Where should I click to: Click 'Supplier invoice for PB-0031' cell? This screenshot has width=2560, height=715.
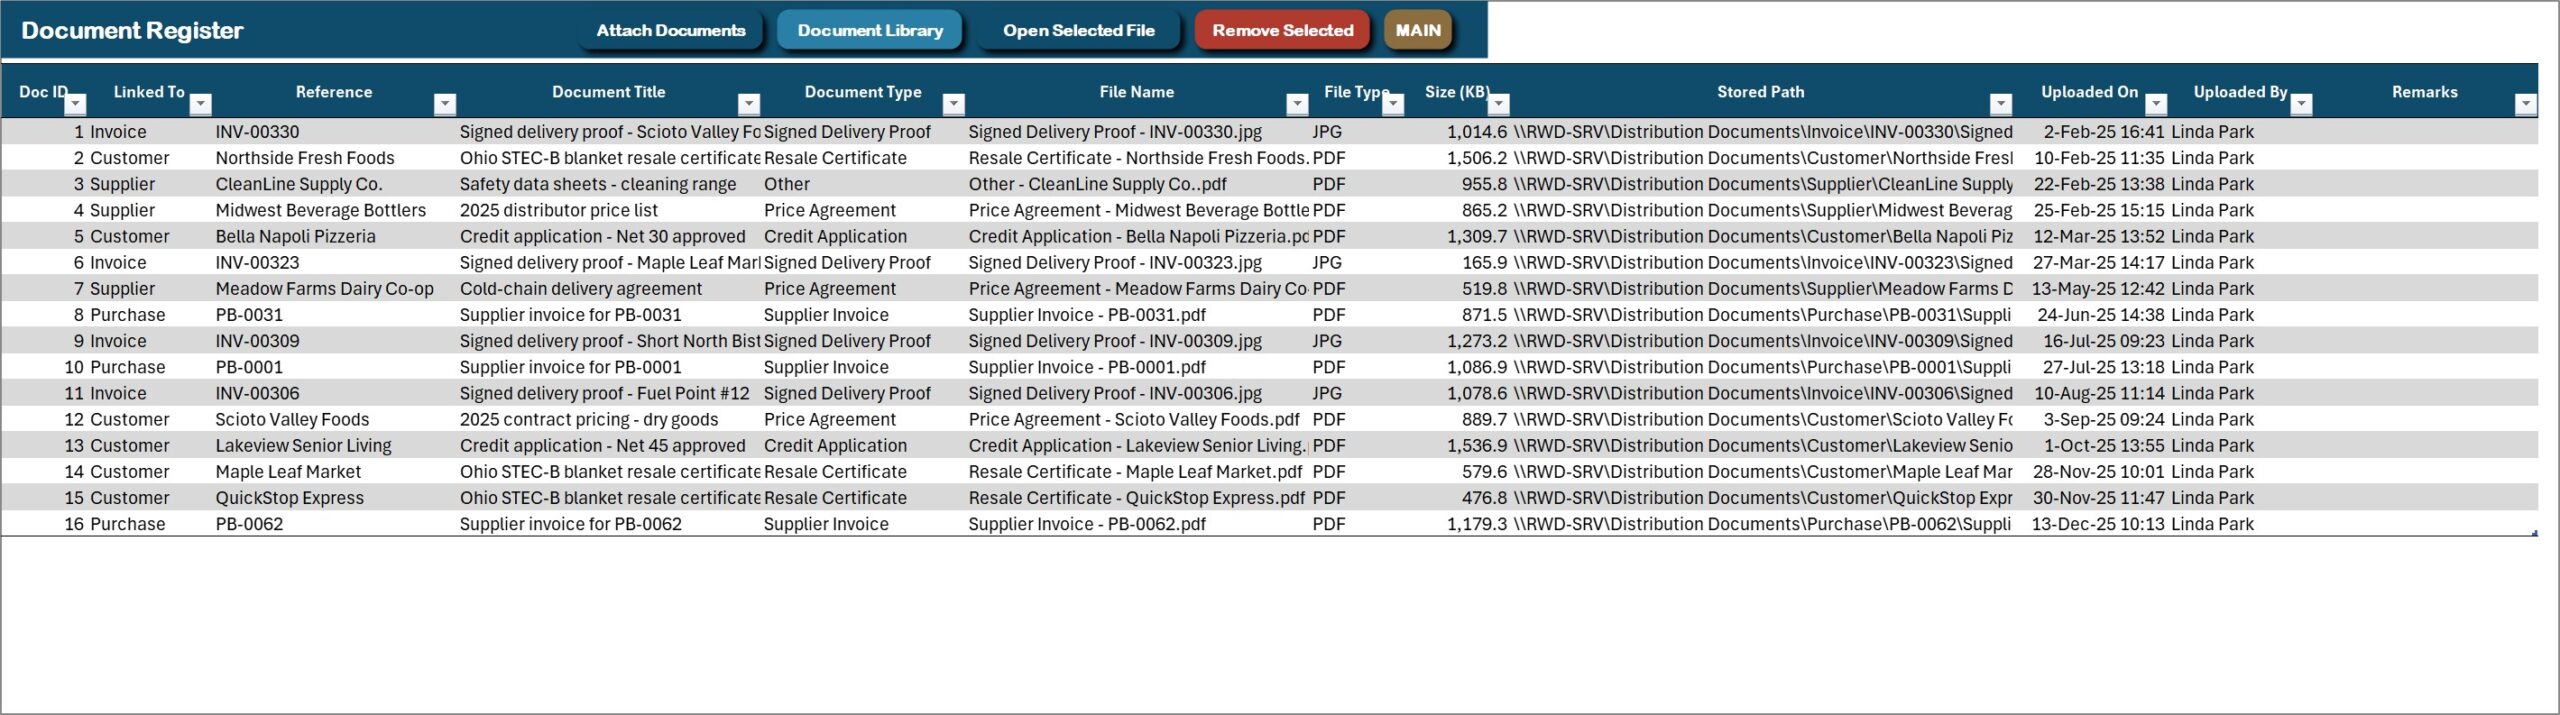[609, 314]
